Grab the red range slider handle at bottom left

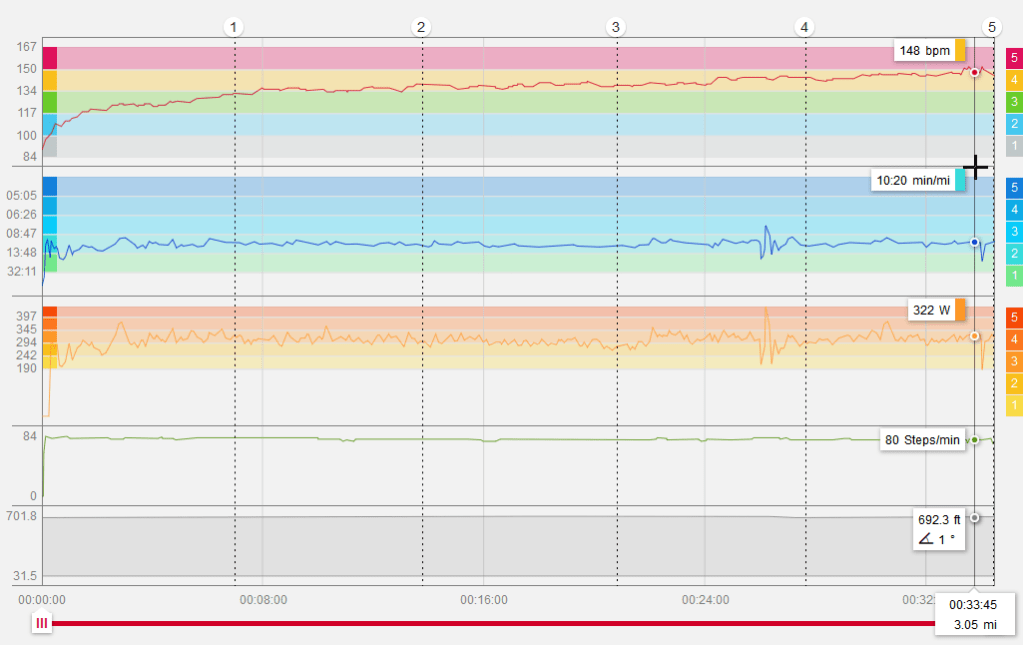42,623
